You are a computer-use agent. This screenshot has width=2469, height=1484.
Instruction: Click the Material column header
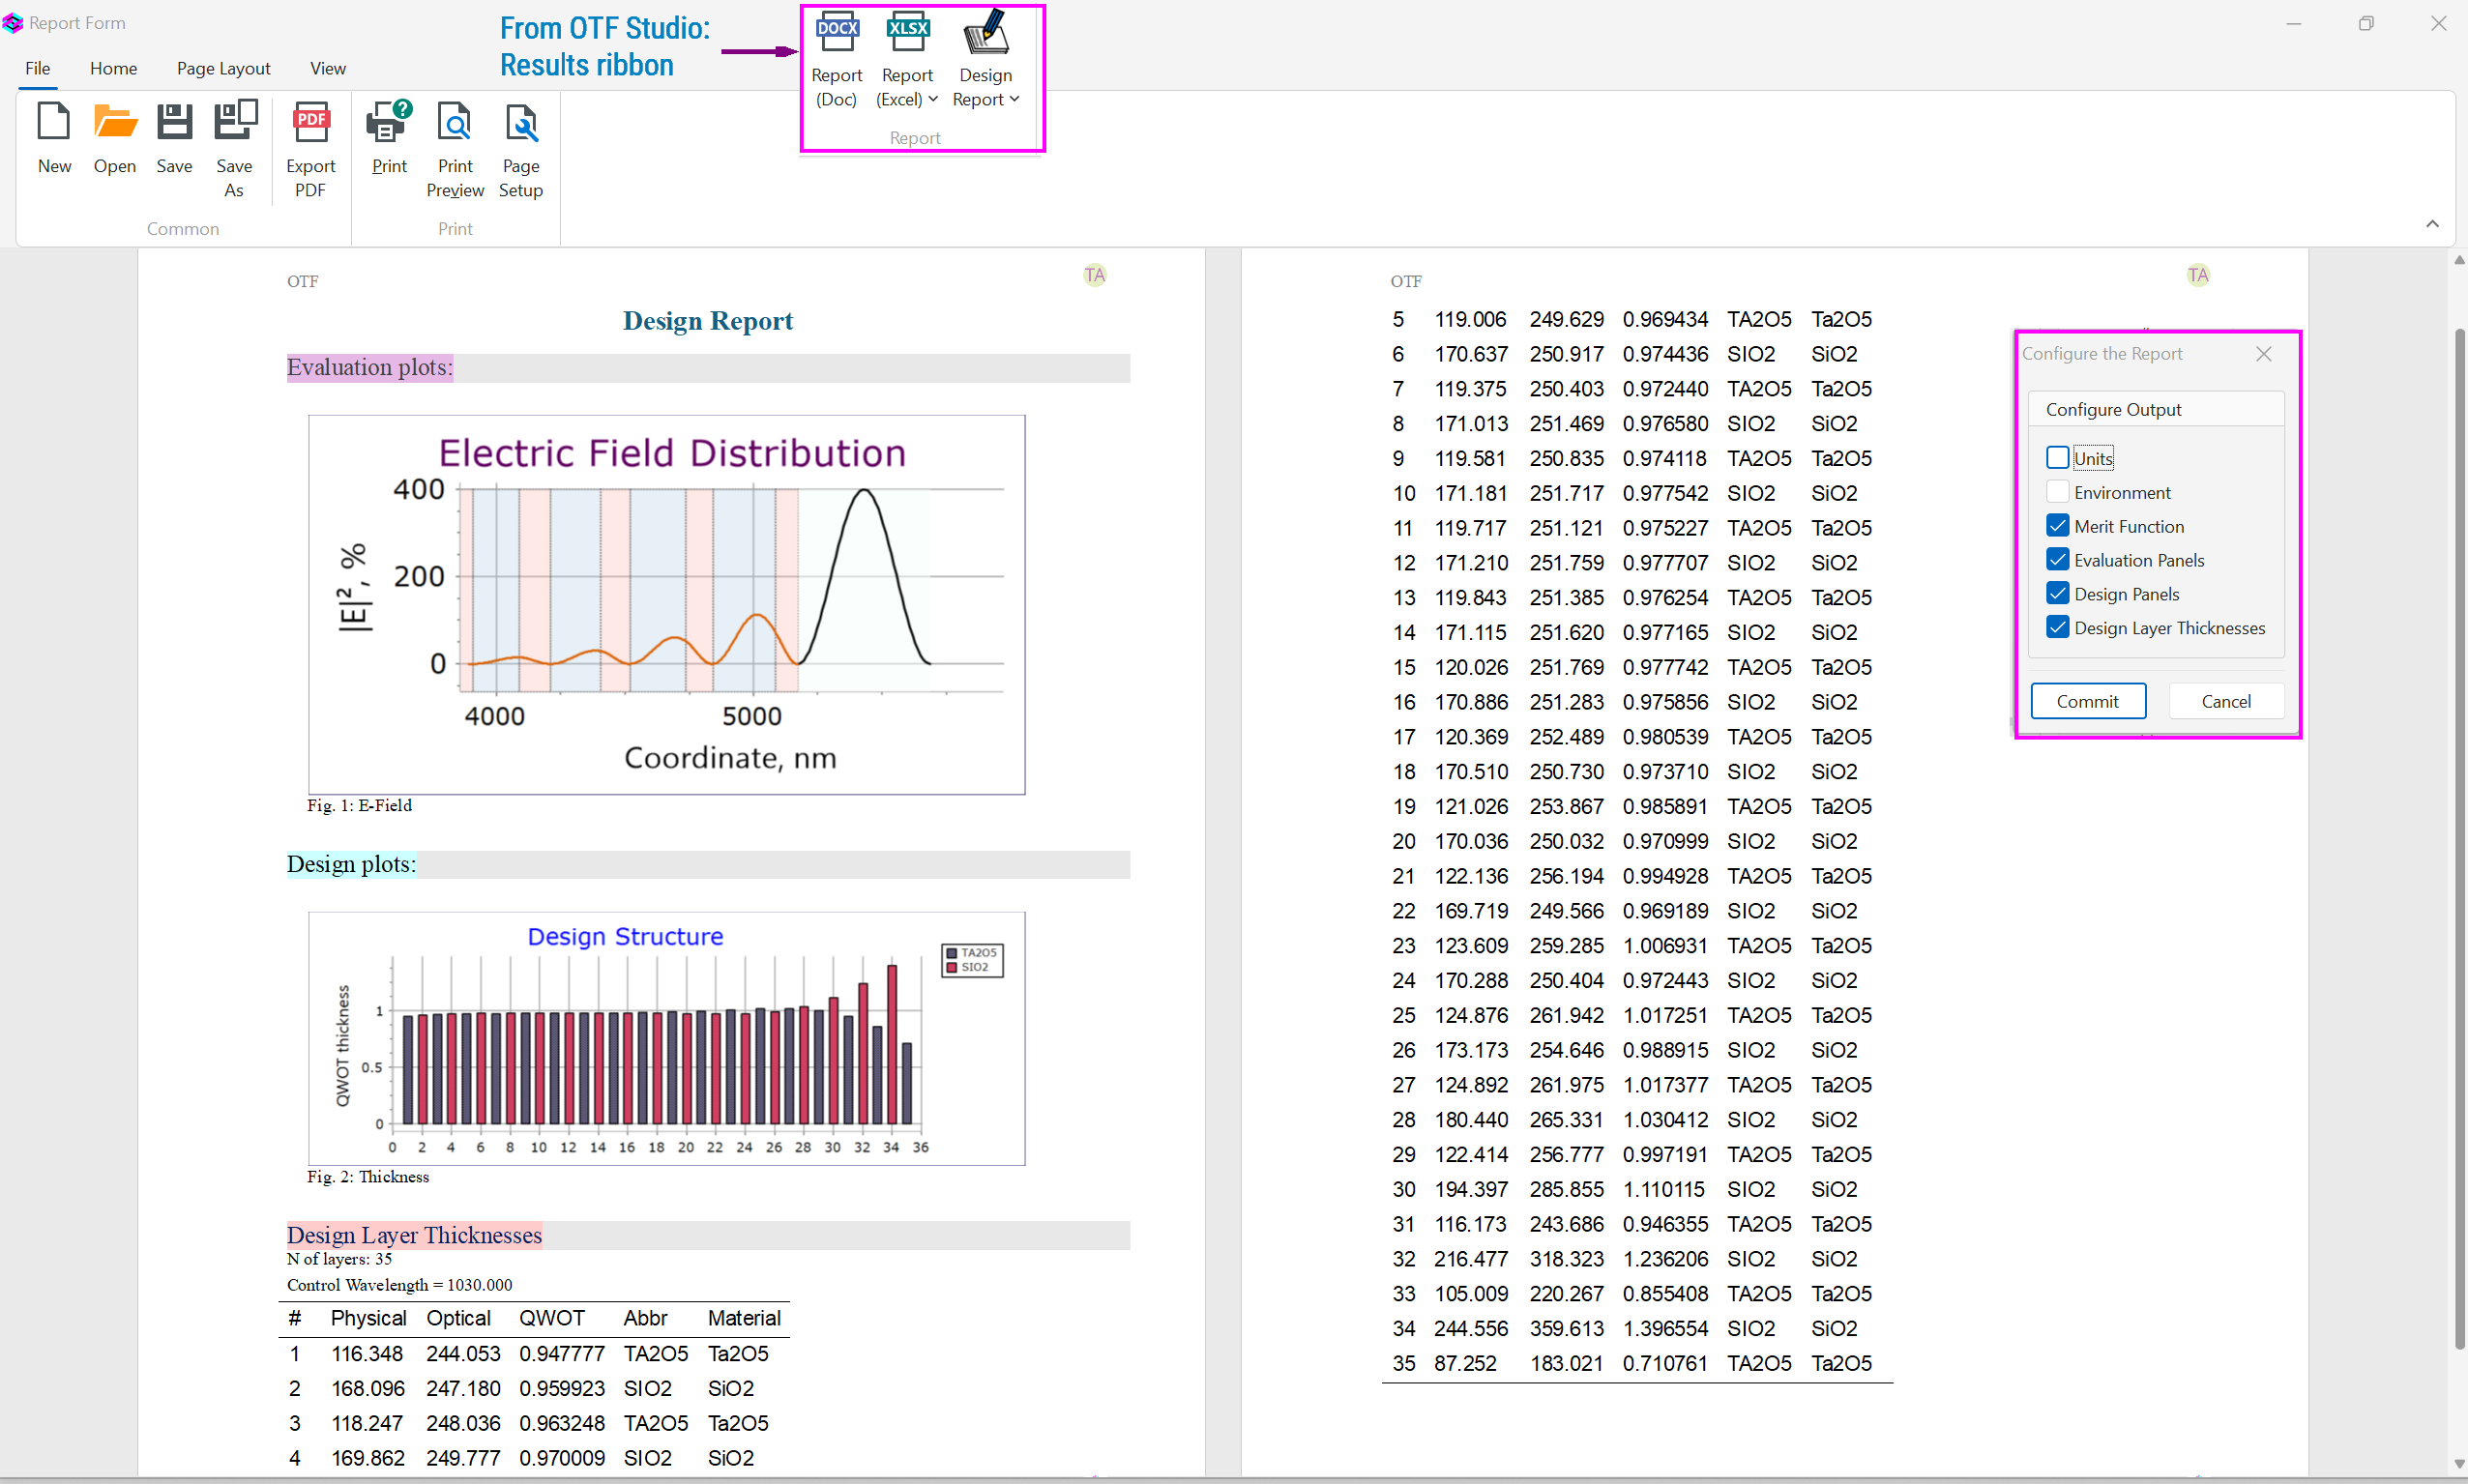[745, 1319]
